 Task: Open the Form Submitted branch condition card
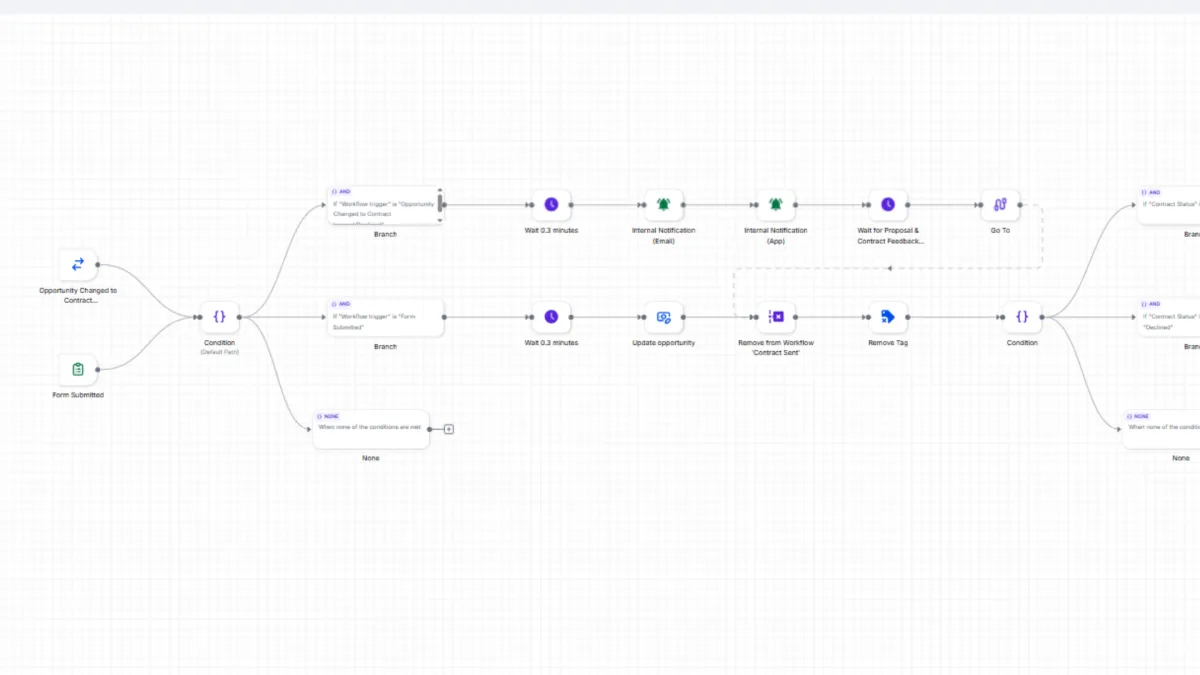385,317
